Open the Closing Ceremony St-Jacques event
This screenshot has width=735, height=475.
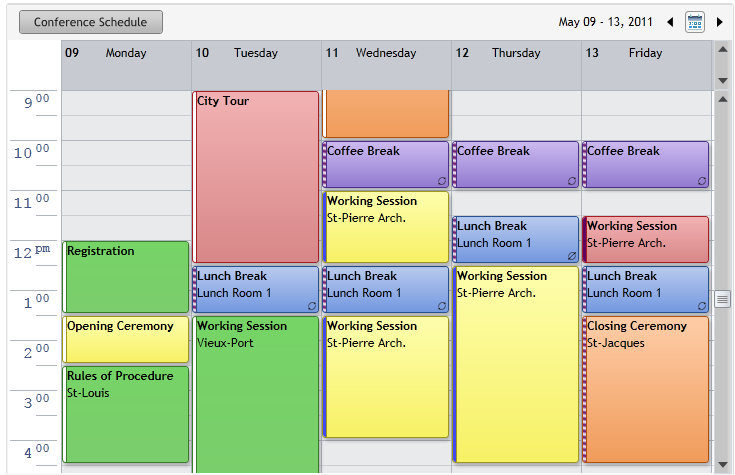click(645, 389)
